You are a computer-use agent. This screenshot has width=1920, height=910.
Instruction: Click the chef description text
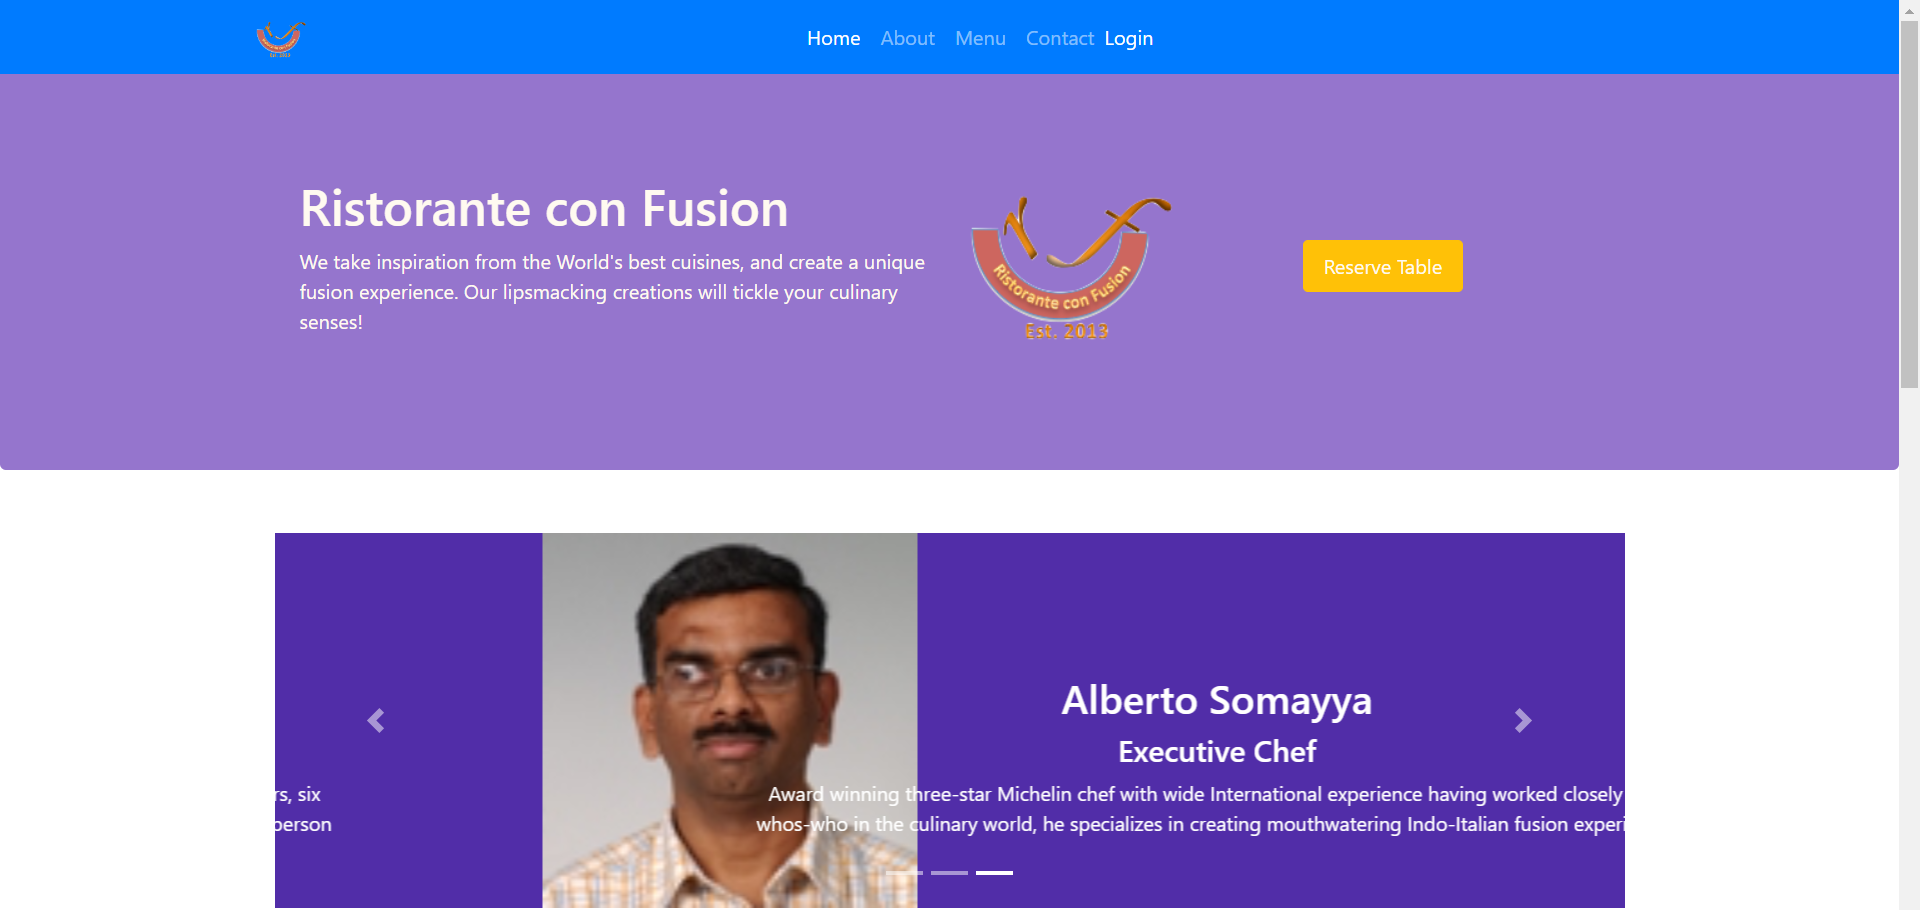tap(1190, 809)
